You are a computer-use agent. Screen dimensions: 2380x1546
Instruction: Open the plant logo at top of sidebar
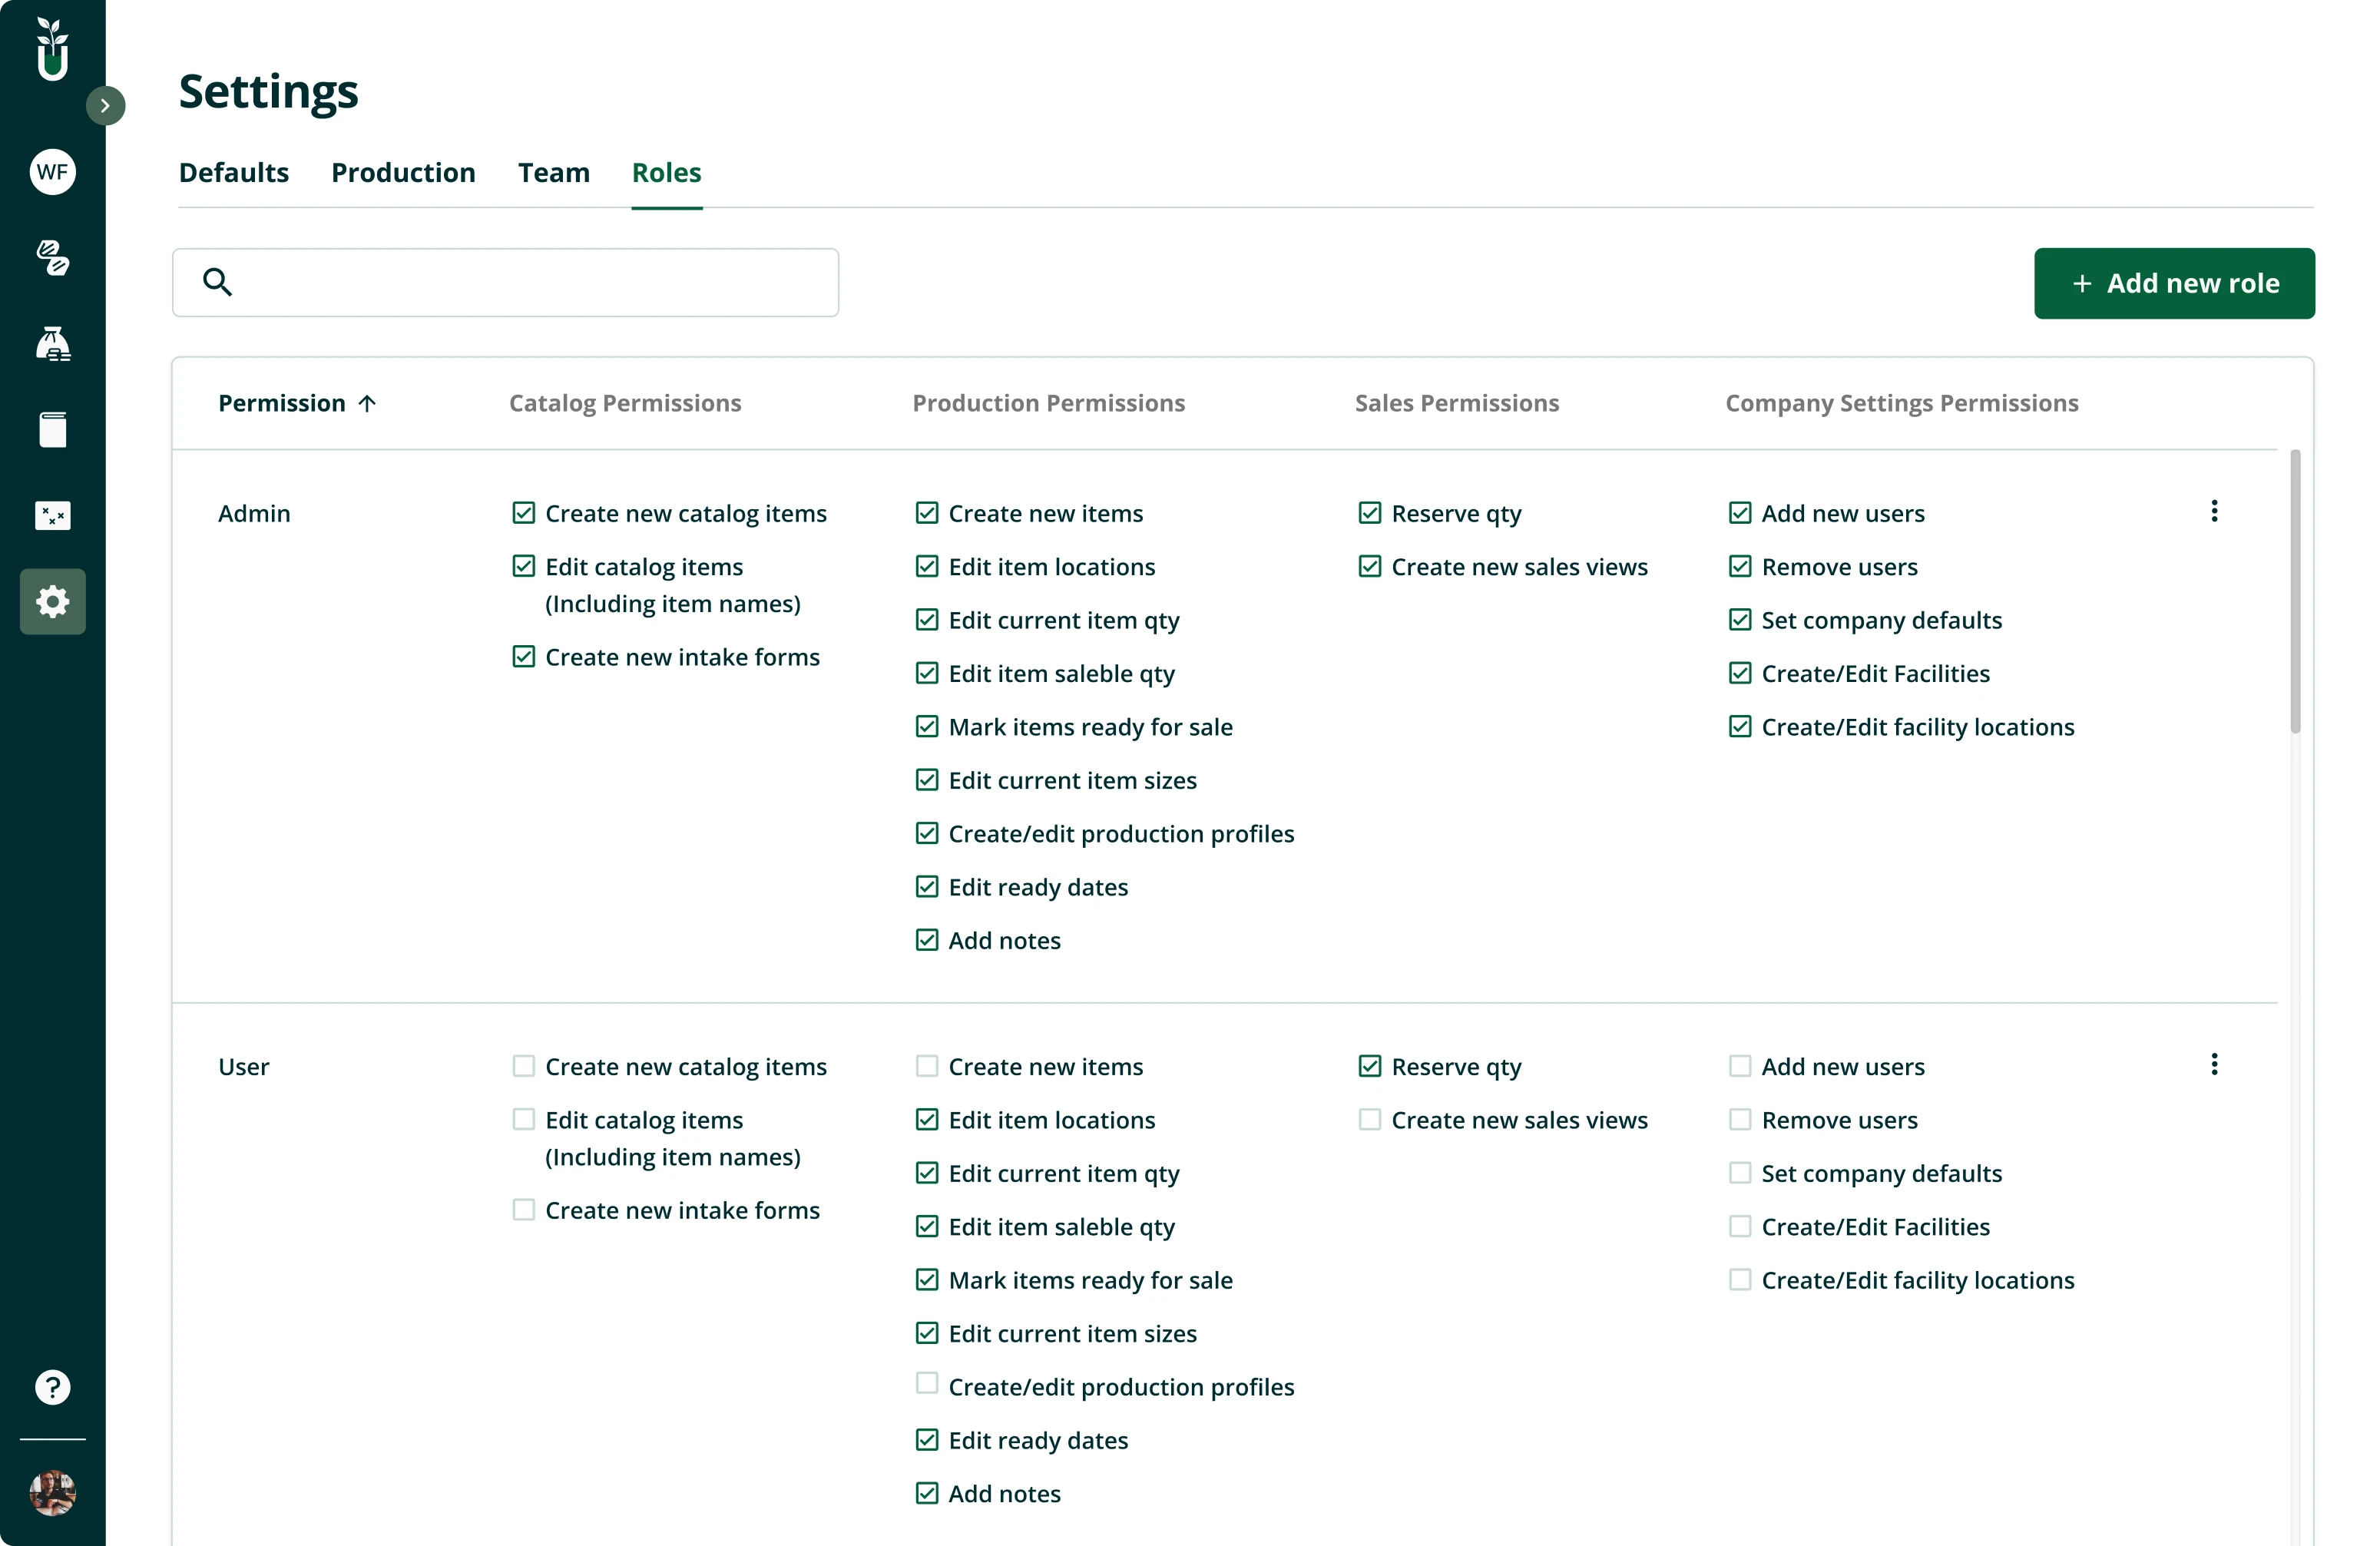coord(52,48)
